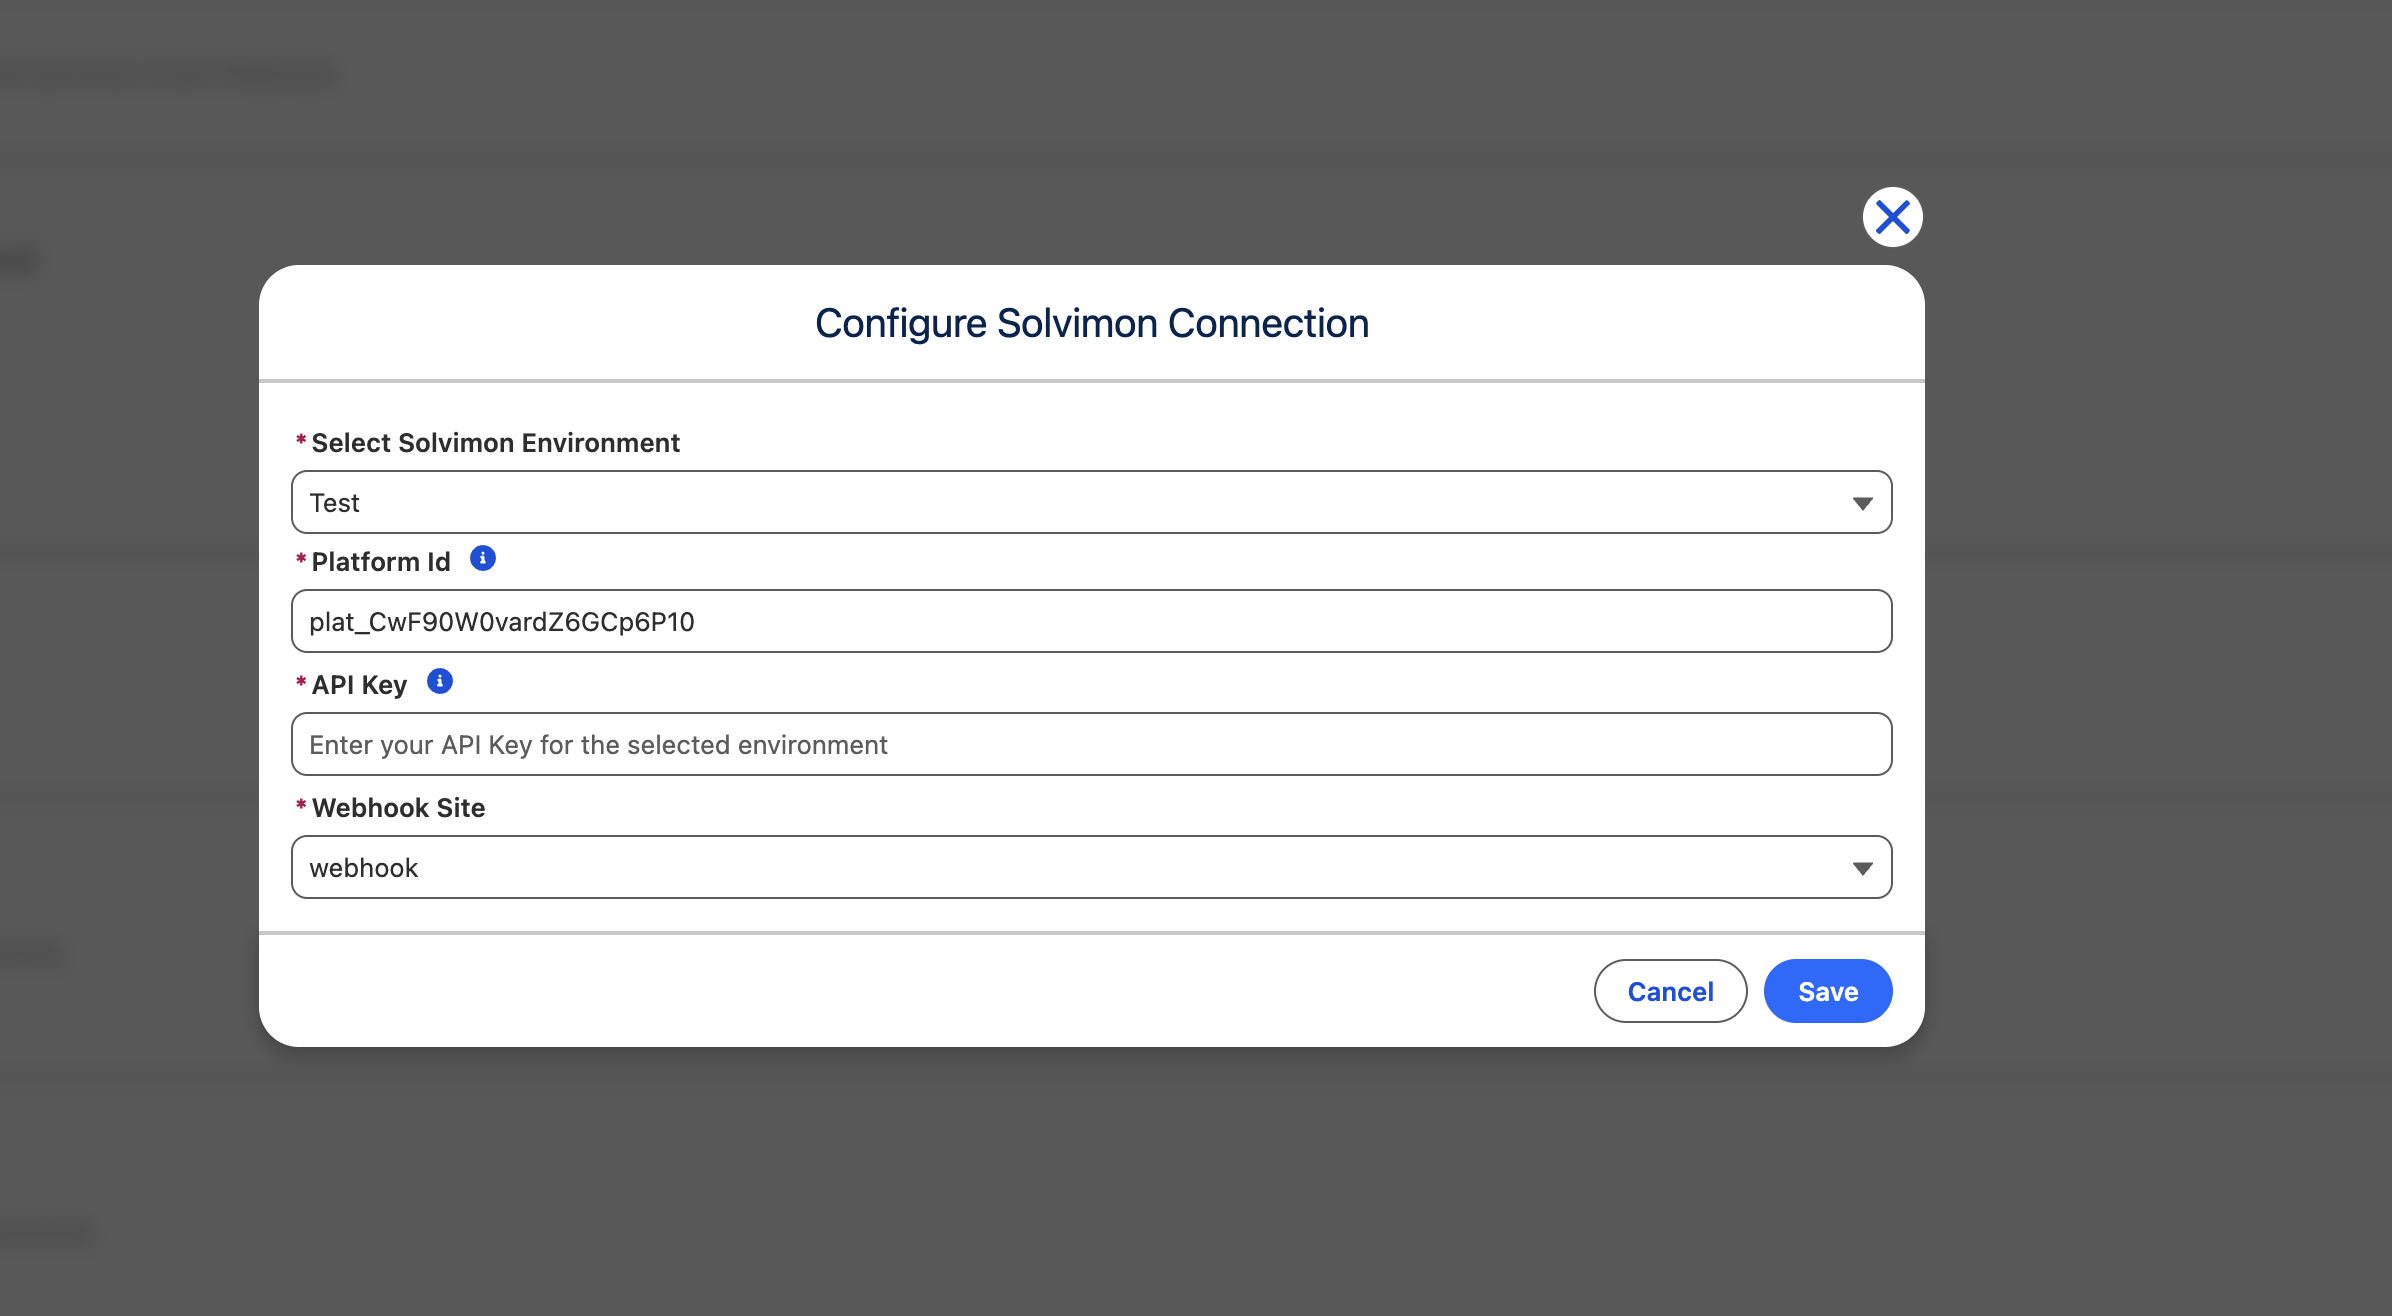This screenshot has width=2392, height=1316.
Task: Click the 'API Key' field label
Action: tap(359, 685)
